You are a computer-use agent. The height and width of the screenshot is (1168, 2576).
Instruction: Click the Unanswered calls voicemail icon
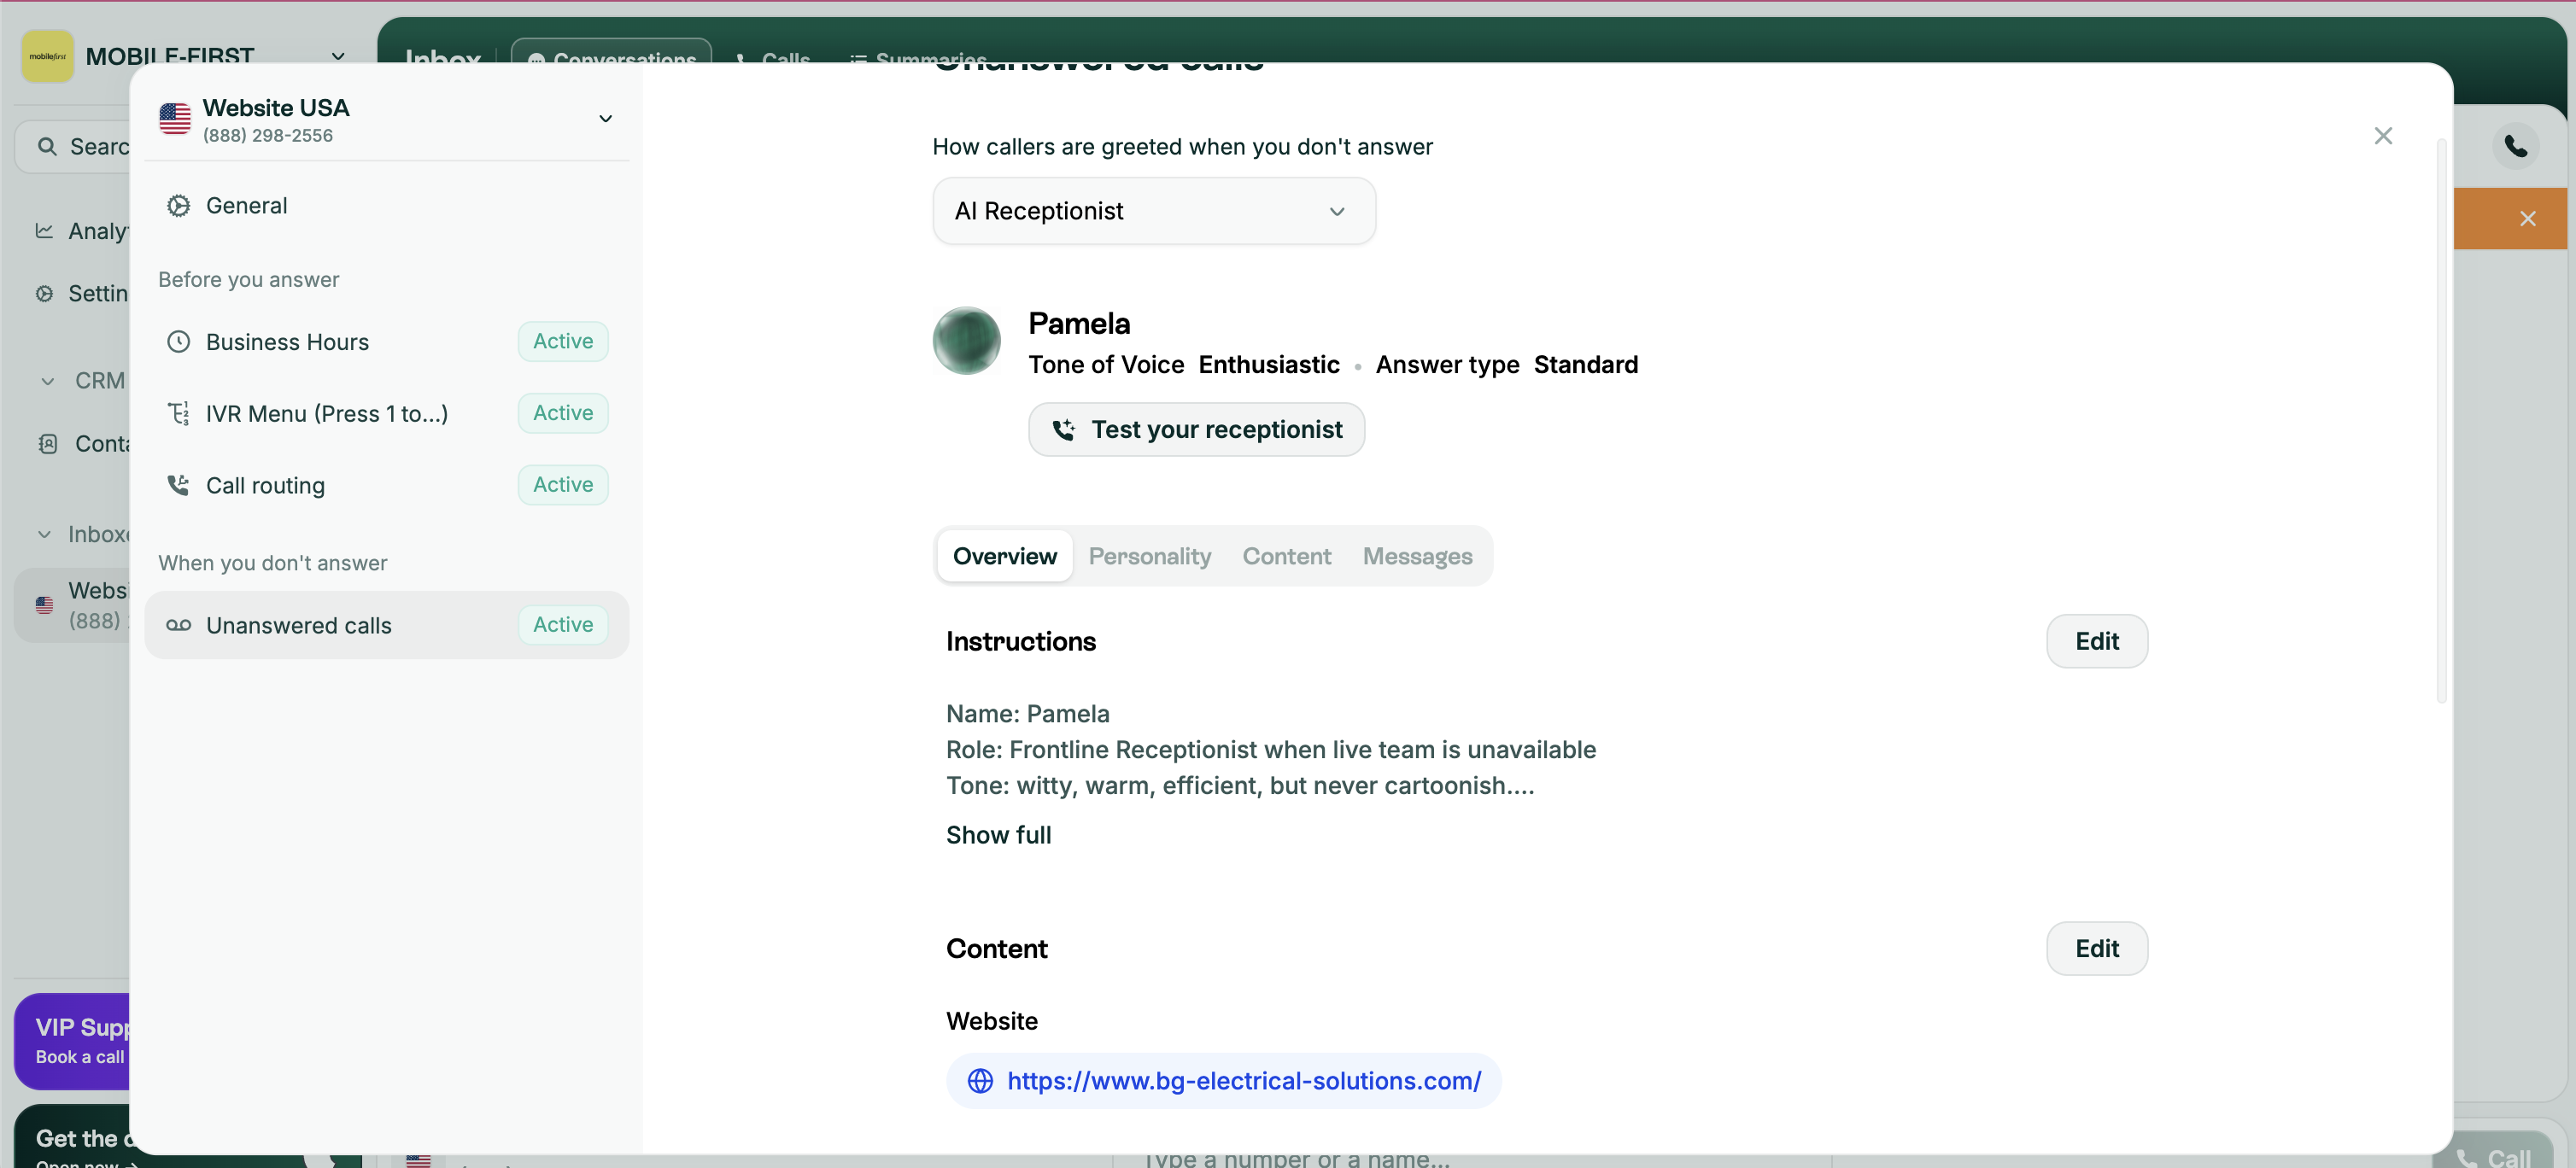coord(178,625)
